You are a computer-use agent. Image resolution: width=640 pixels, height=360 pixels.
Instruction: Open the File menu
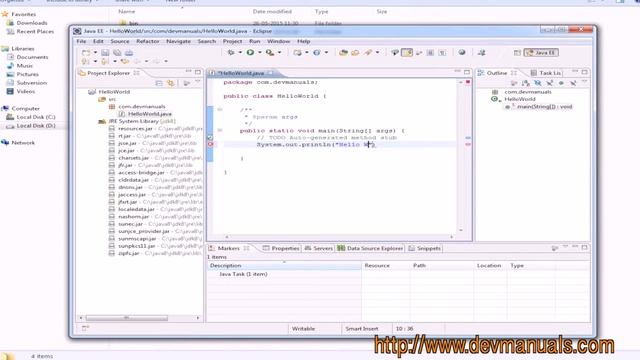tap(81, 41)
